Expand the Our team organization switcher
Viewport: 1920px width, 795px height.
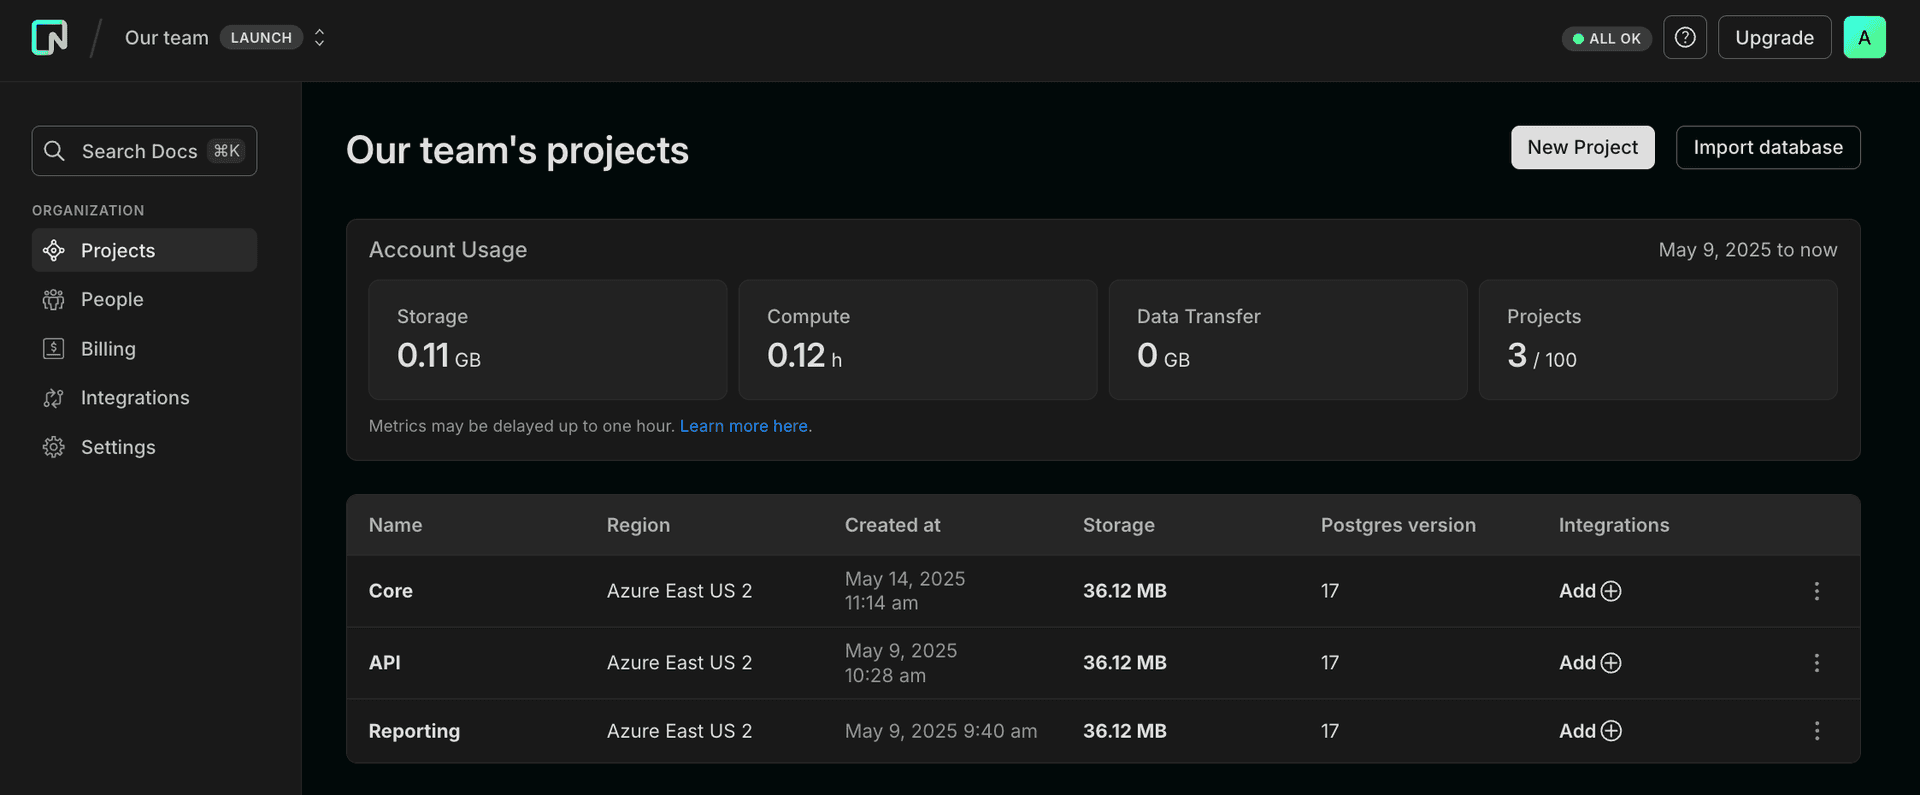319,38
